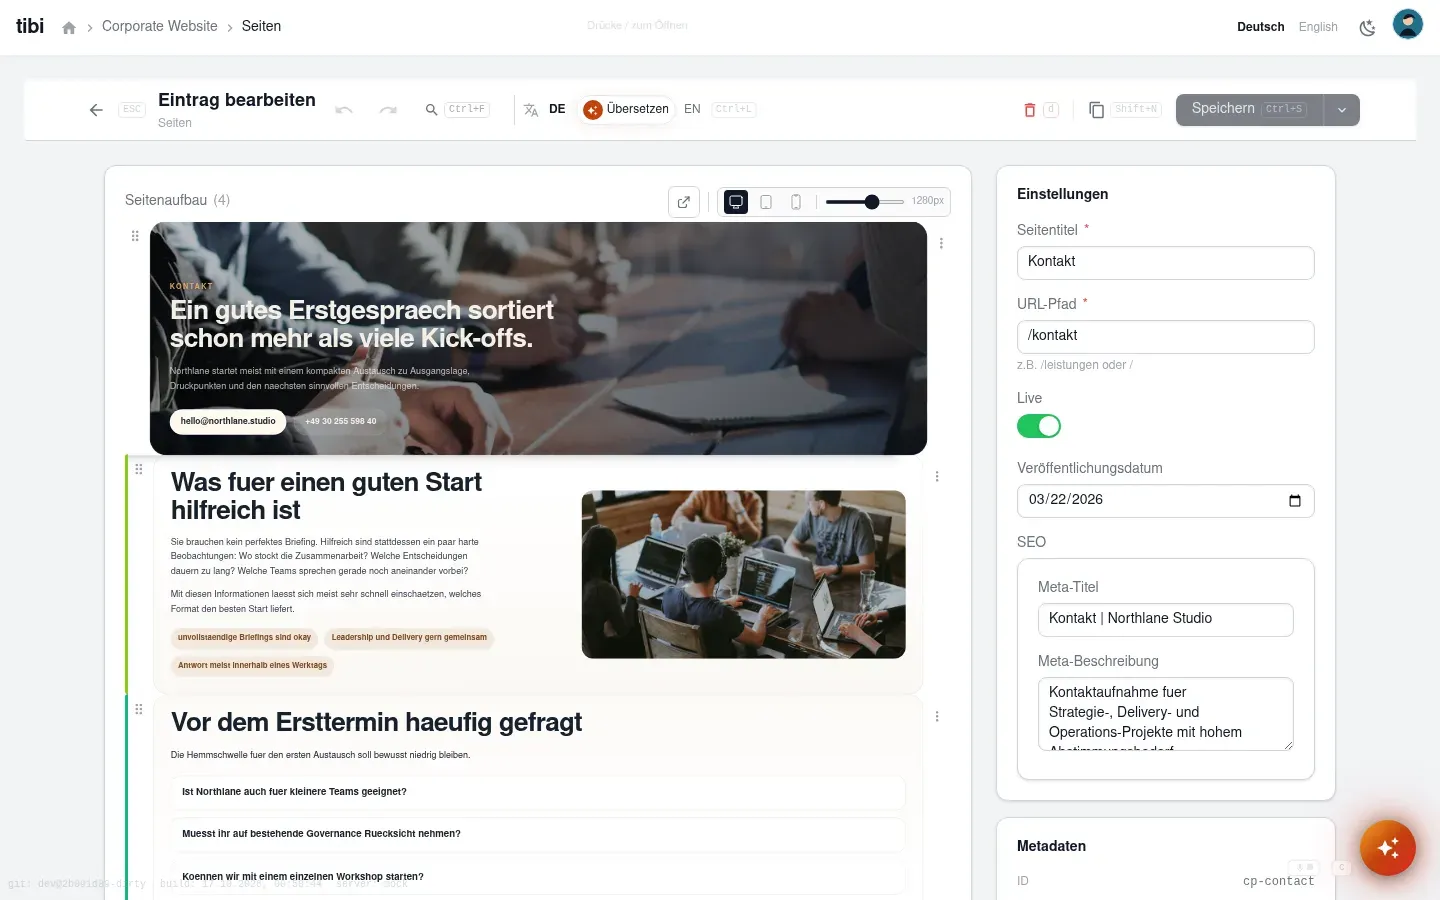Viewport: 1440px width, 900px height.
Task: Switch the preview to desktop view
Action: click(x=736, y=202)
